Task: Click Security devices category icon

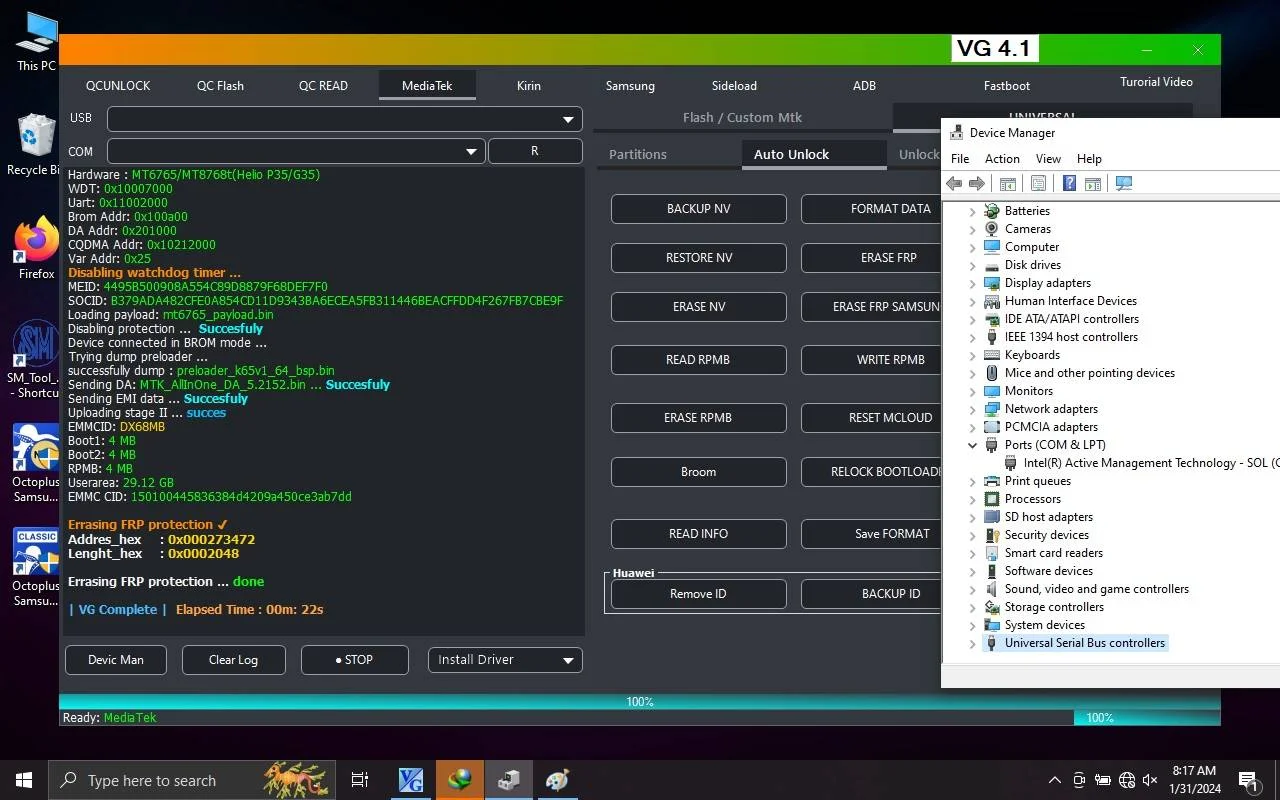Action: point(992,535)
